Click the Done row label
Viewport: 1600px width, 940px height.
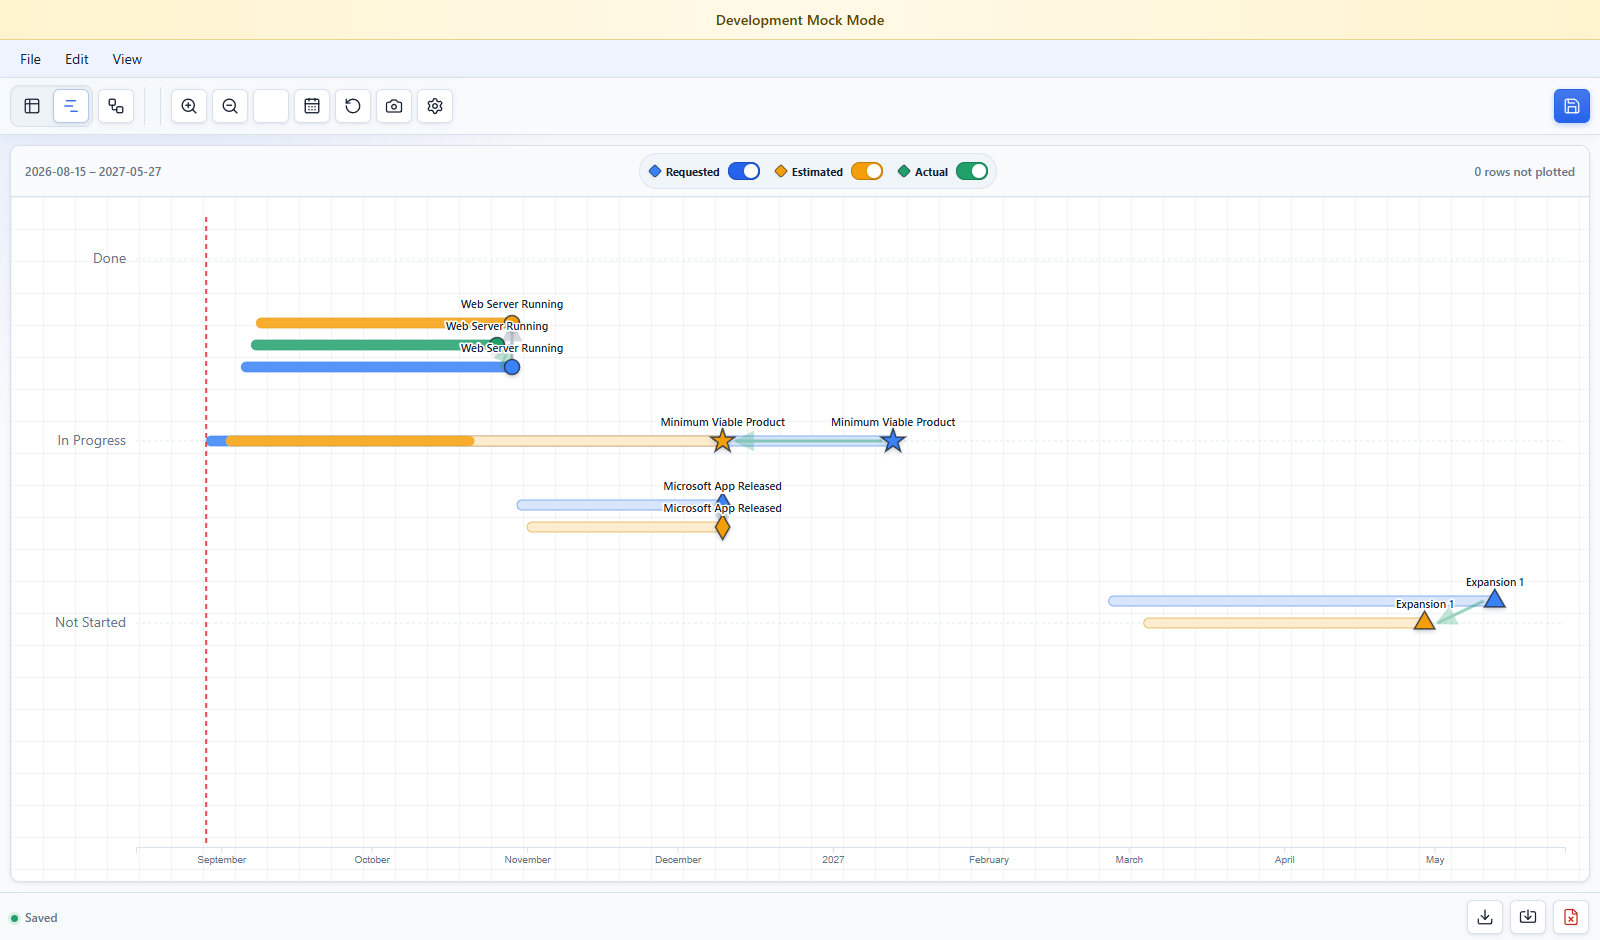pos(110,258)
